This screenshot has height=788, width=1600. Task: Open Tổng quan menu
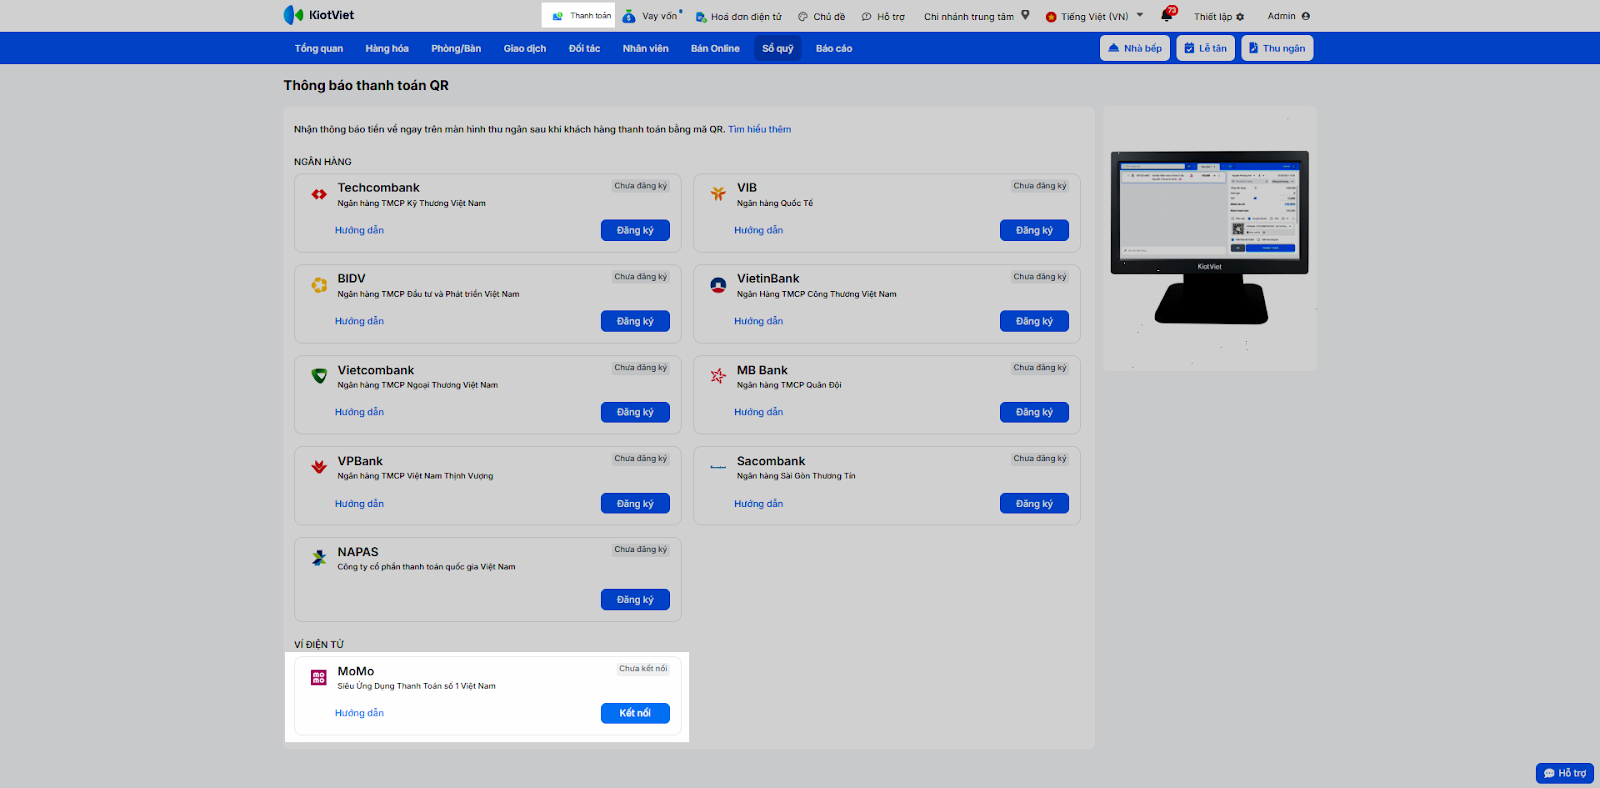[319, 48]
